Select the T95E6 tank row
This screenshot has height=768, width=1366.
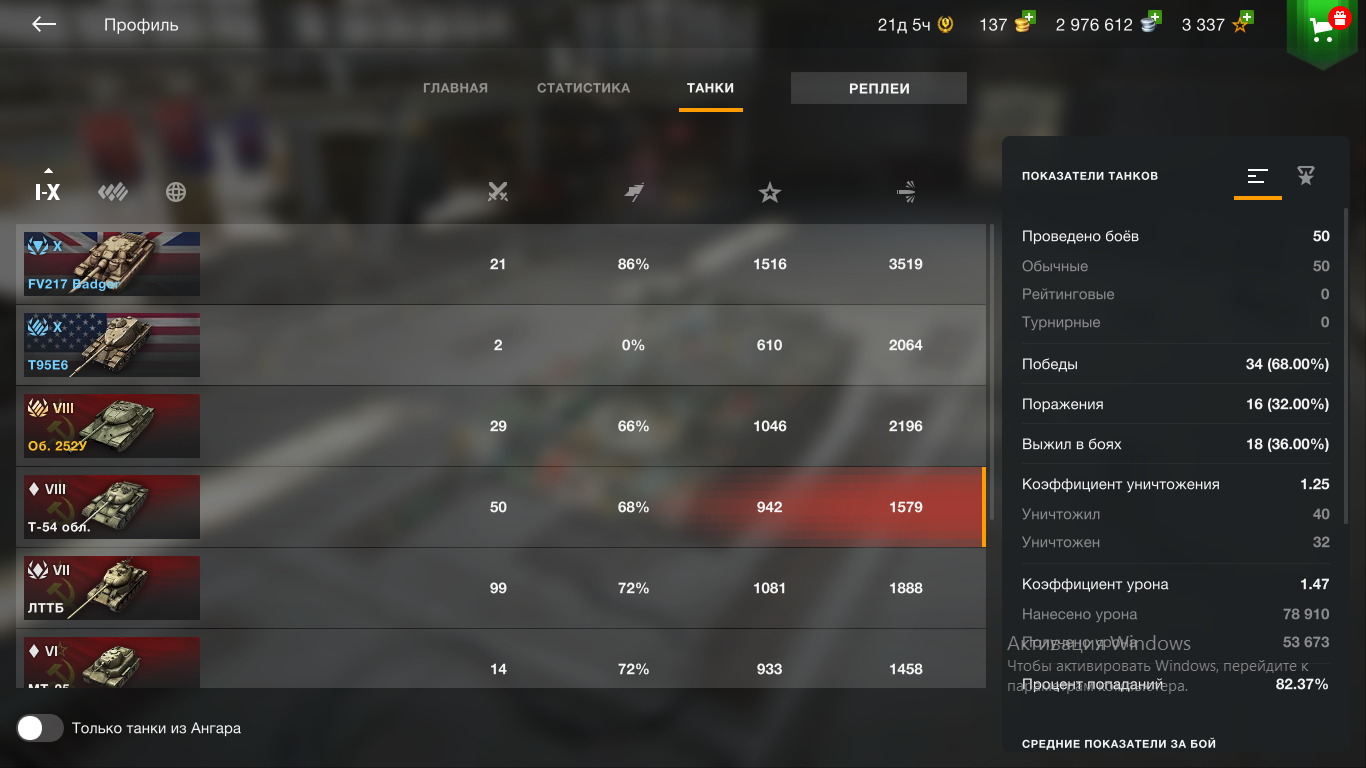tap(501, 345)
